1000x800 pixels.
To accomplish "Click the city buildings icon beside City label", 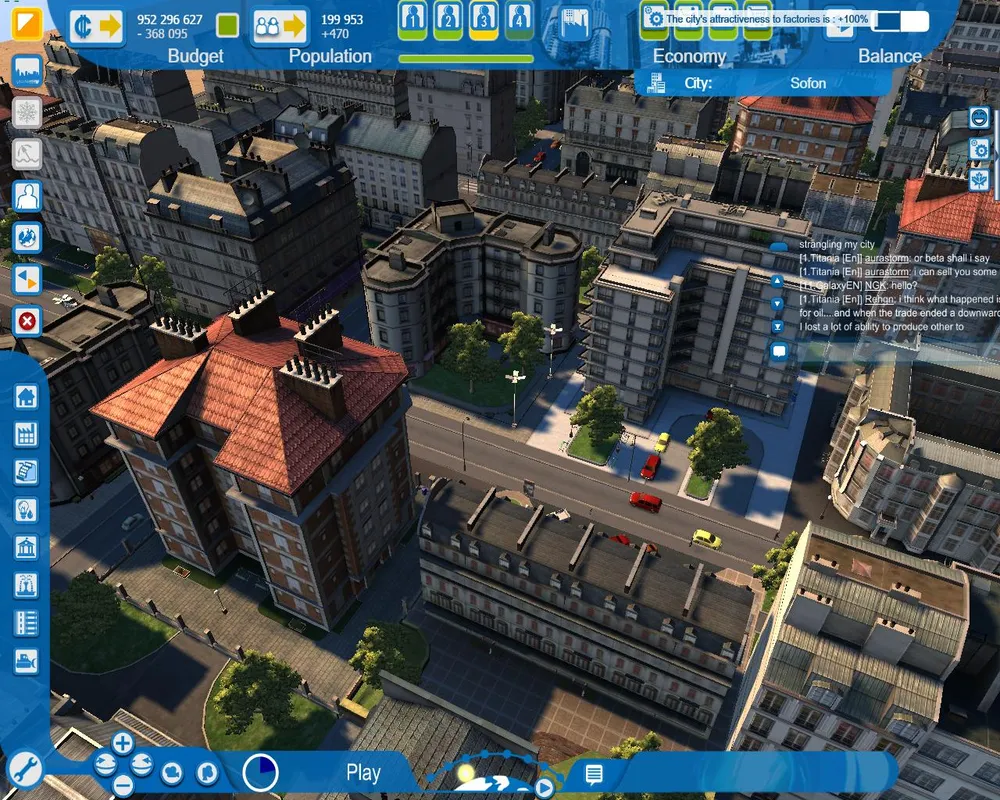I will 656,84.
